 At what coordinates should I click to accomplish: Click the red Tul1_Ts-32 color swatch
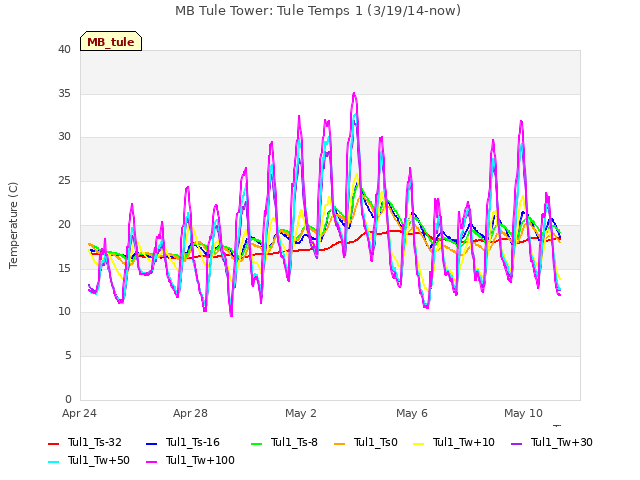tap(53, 443)
